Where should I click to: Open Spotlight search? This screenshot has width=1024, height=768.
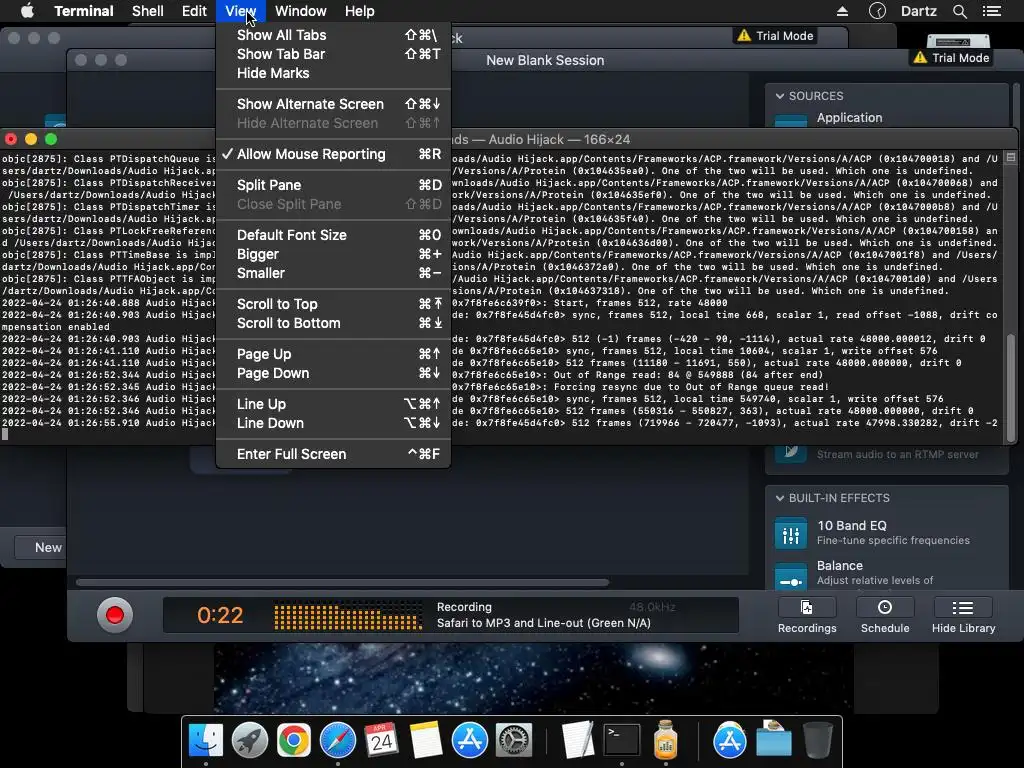point(959,11)
